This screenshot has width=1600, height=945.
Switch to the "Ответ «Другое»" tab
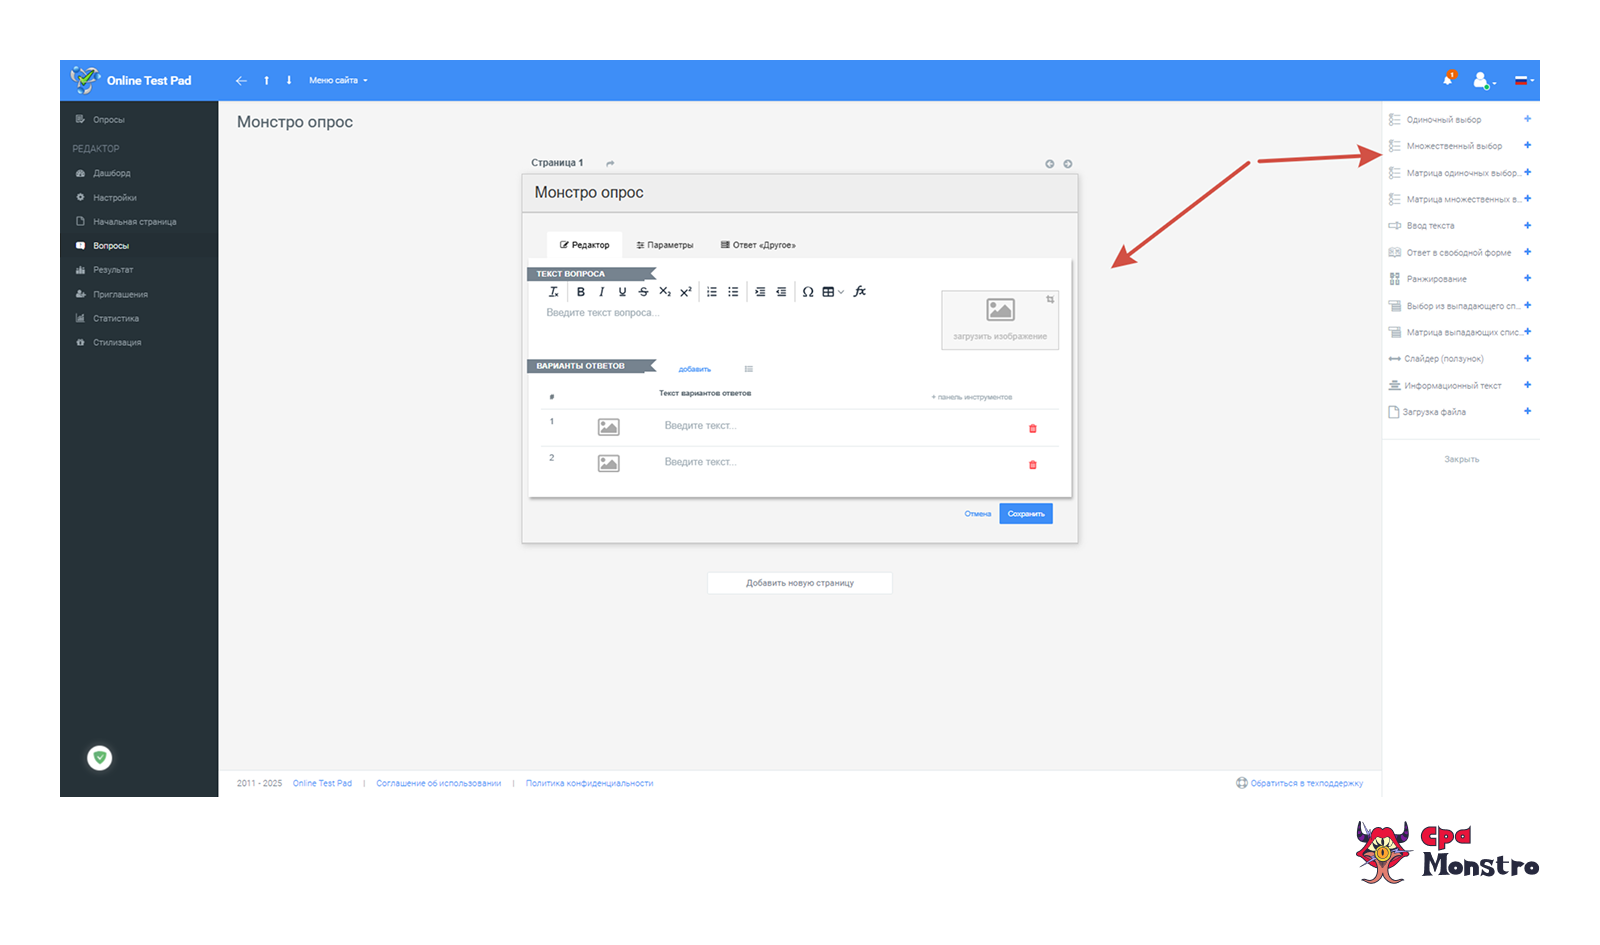pyautogui.click(x=758, y=245)
